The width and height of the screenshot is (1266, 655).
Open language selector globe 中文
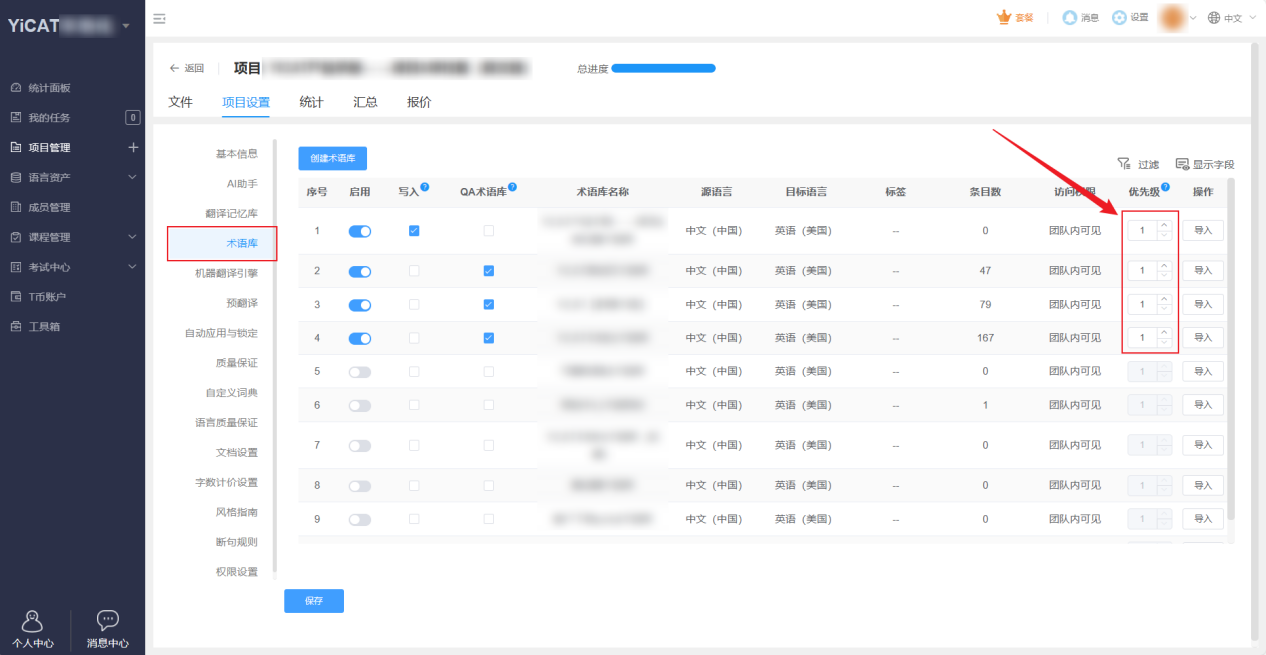coord(1230,17)
